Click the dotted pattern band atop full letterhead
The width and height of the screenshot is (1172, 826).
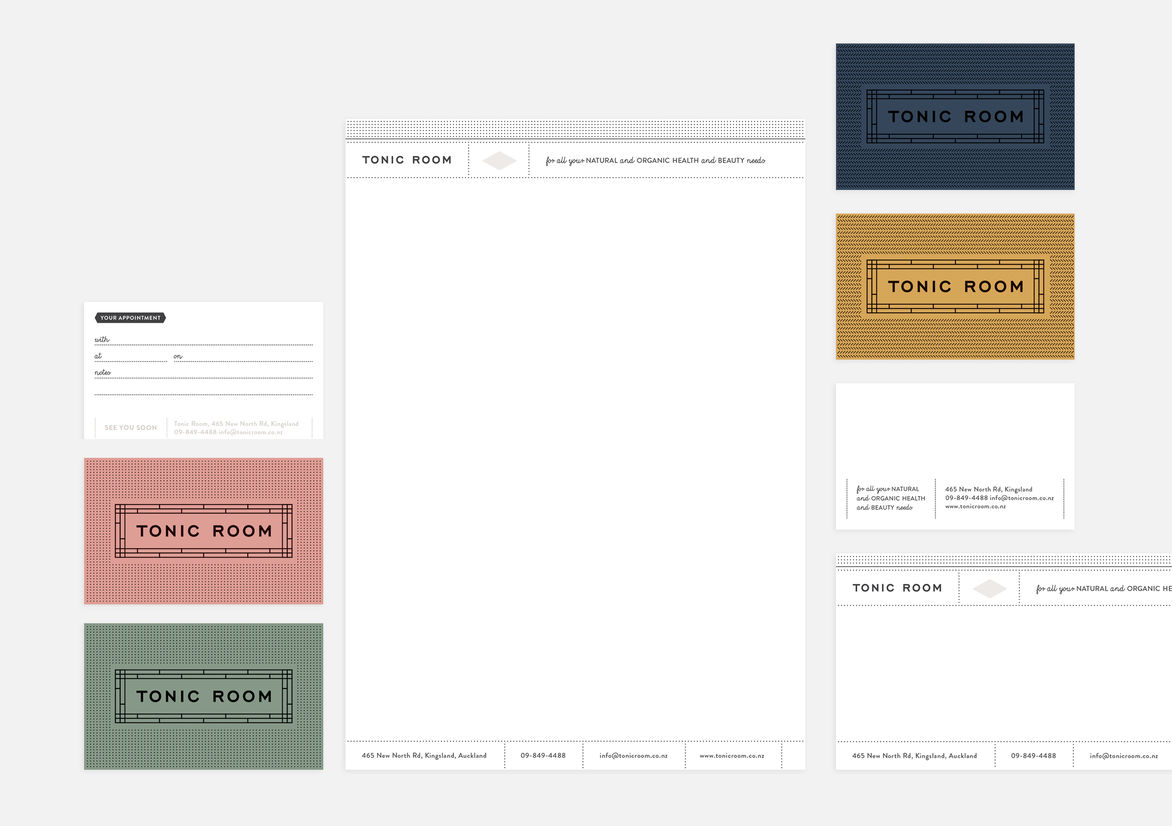pos(575,130)
